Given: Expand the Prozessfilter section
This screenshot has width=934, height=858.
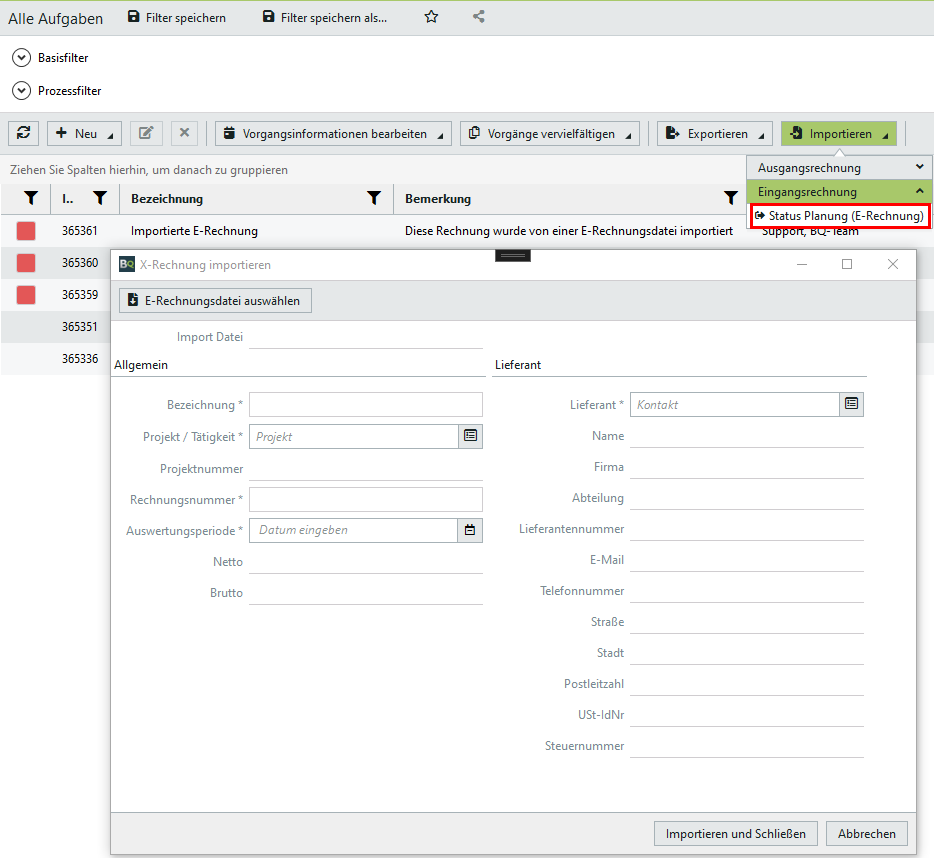Looking at the screenshot, I should pyautogui.click(x=22, y=91).
